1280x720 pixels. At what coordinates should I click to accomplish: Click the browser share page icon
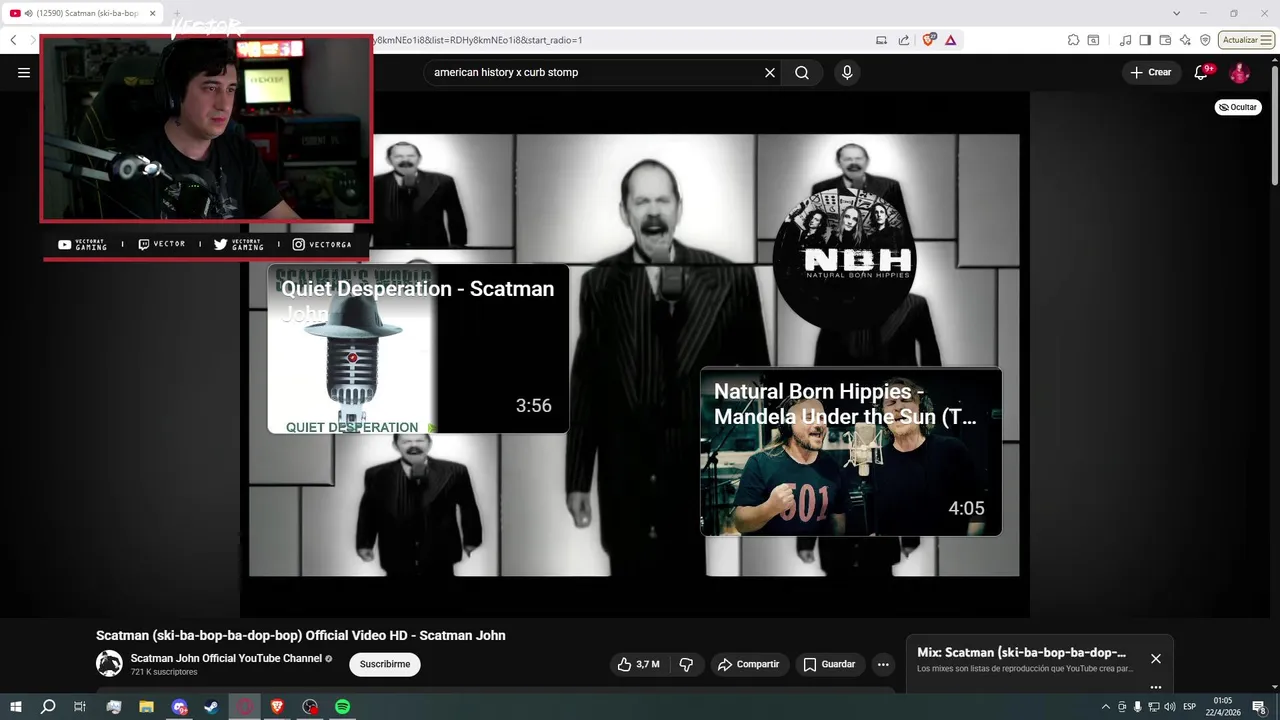(904, 40)
